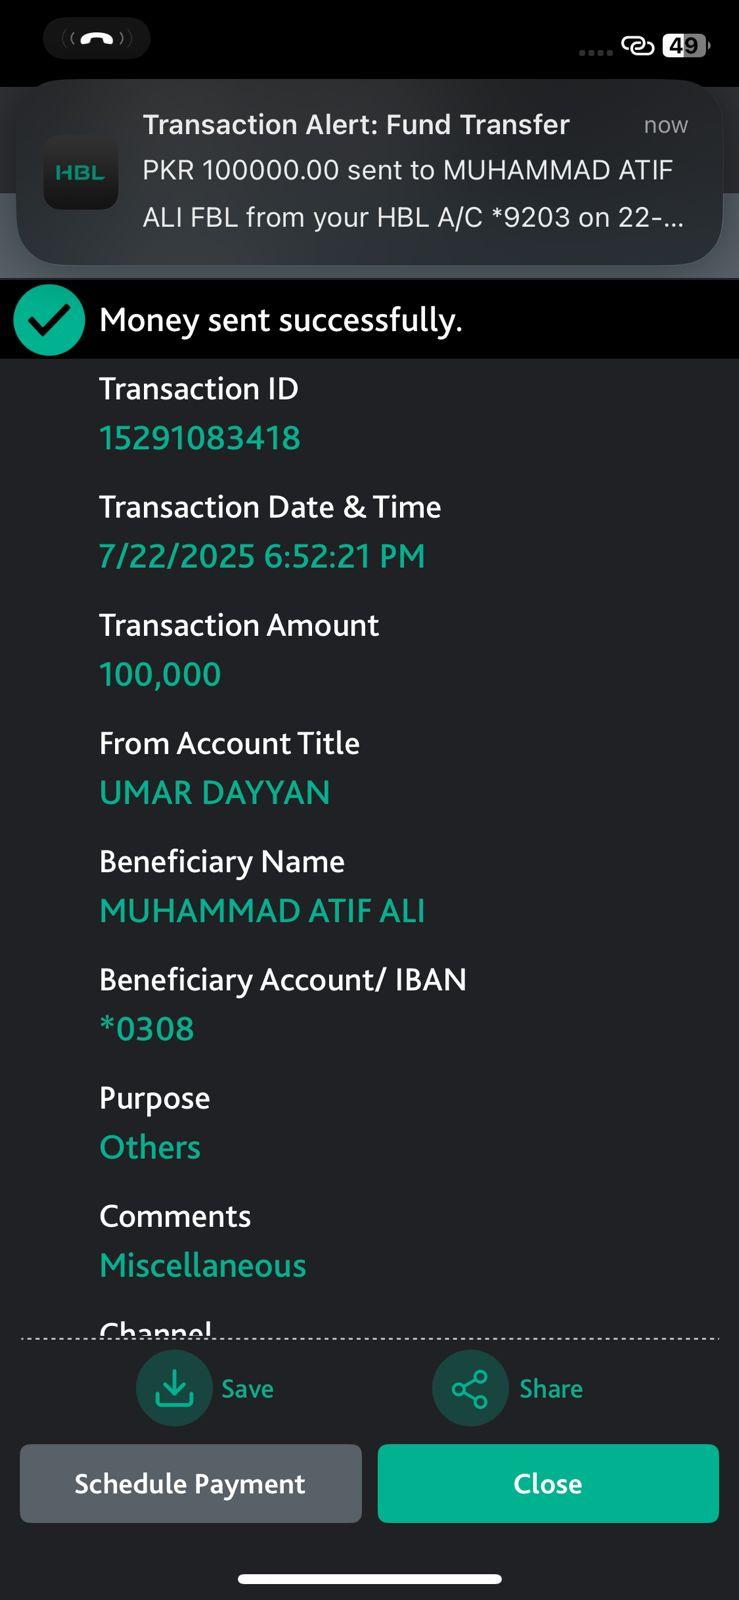Tap the transaction amount 100,000

coord(160,674)
